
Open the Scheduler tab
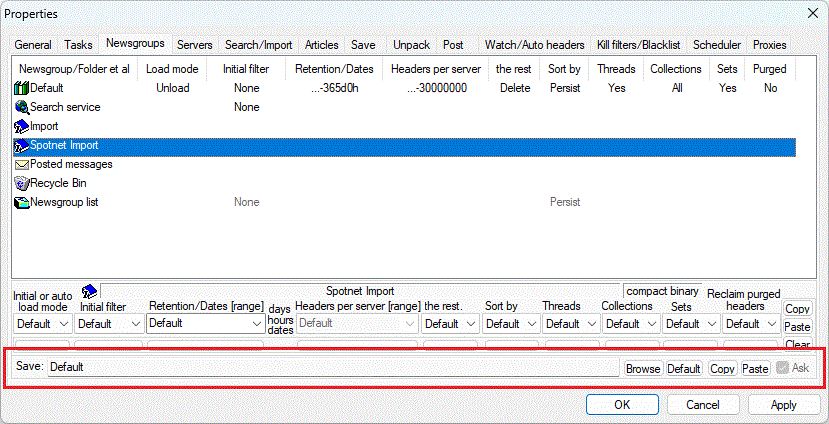click(717, 45)
